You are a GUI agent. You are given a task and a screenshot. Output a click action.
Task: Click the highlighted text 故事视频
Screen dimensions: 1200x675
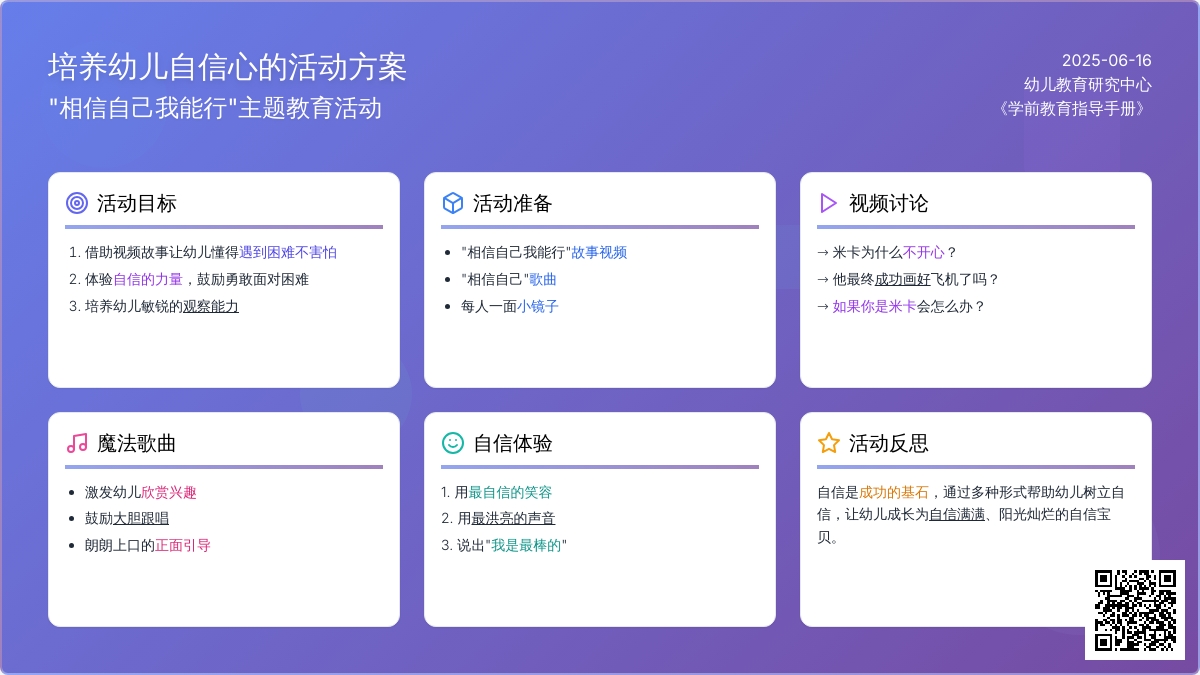click(x=599, y=252)
